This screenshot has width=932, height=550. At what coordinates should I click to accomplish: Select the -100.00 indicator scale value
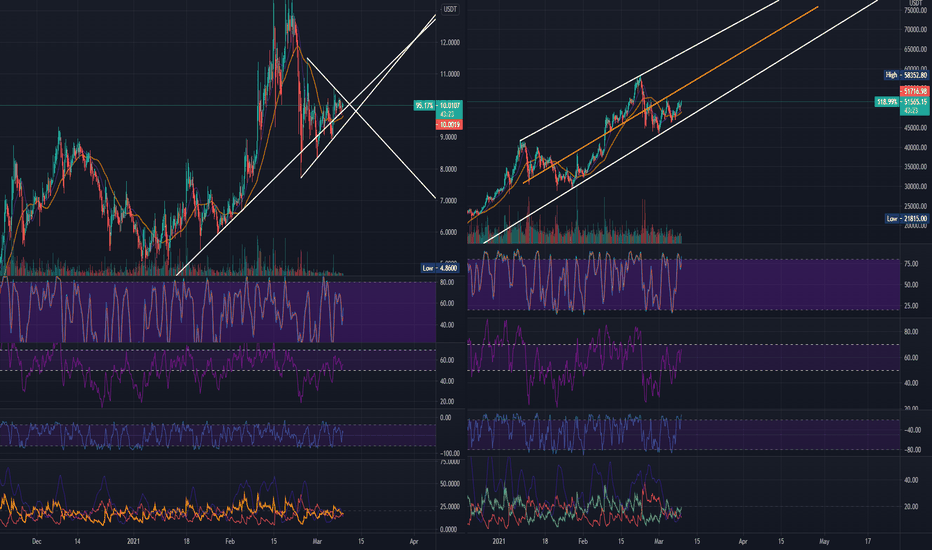[449, 454]
